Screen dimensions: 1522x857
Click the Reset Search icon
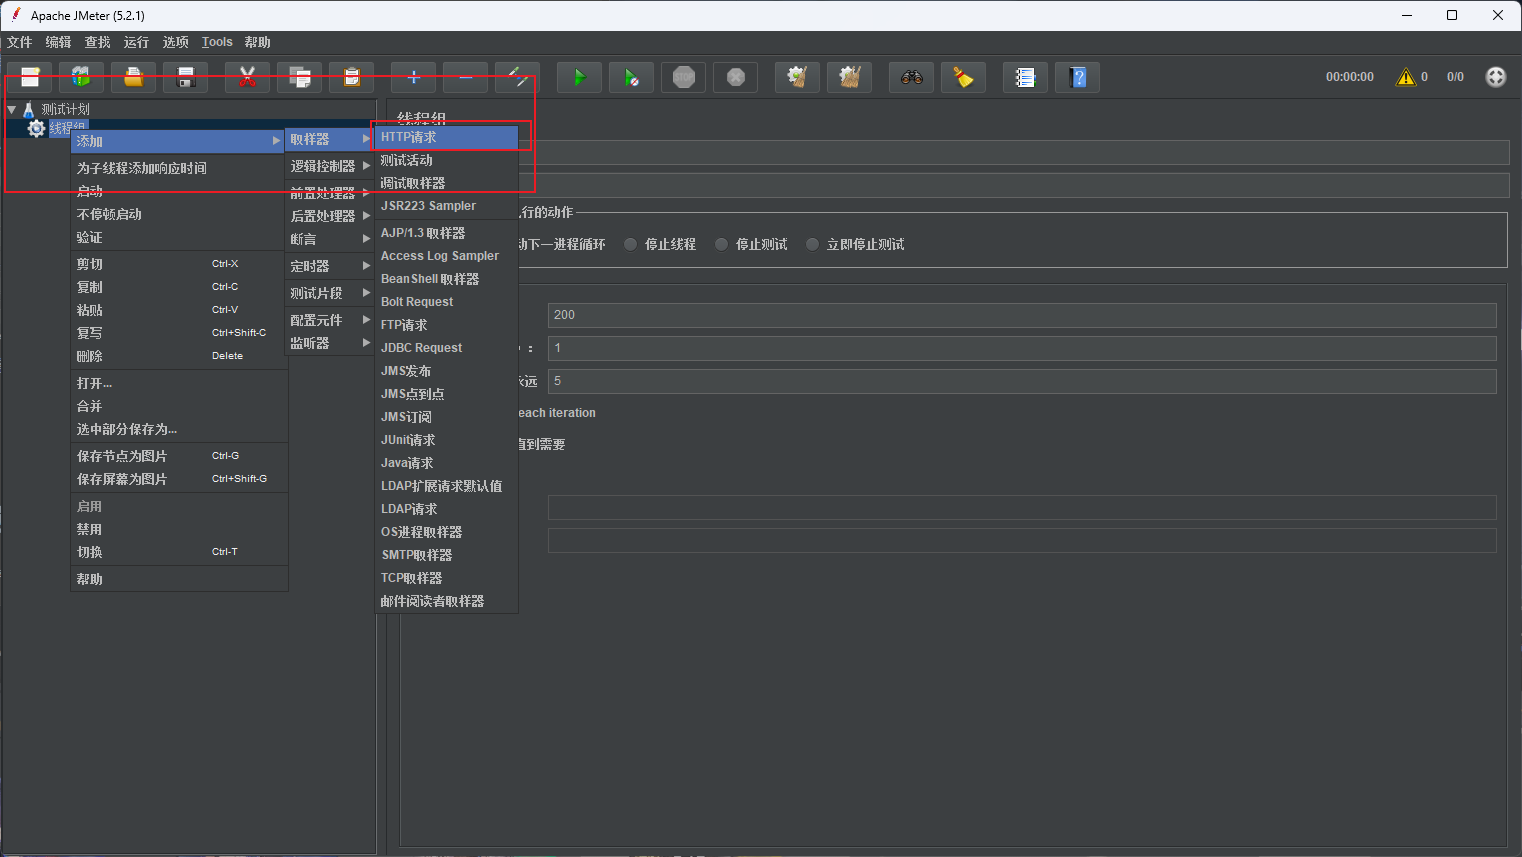[963, 77]
